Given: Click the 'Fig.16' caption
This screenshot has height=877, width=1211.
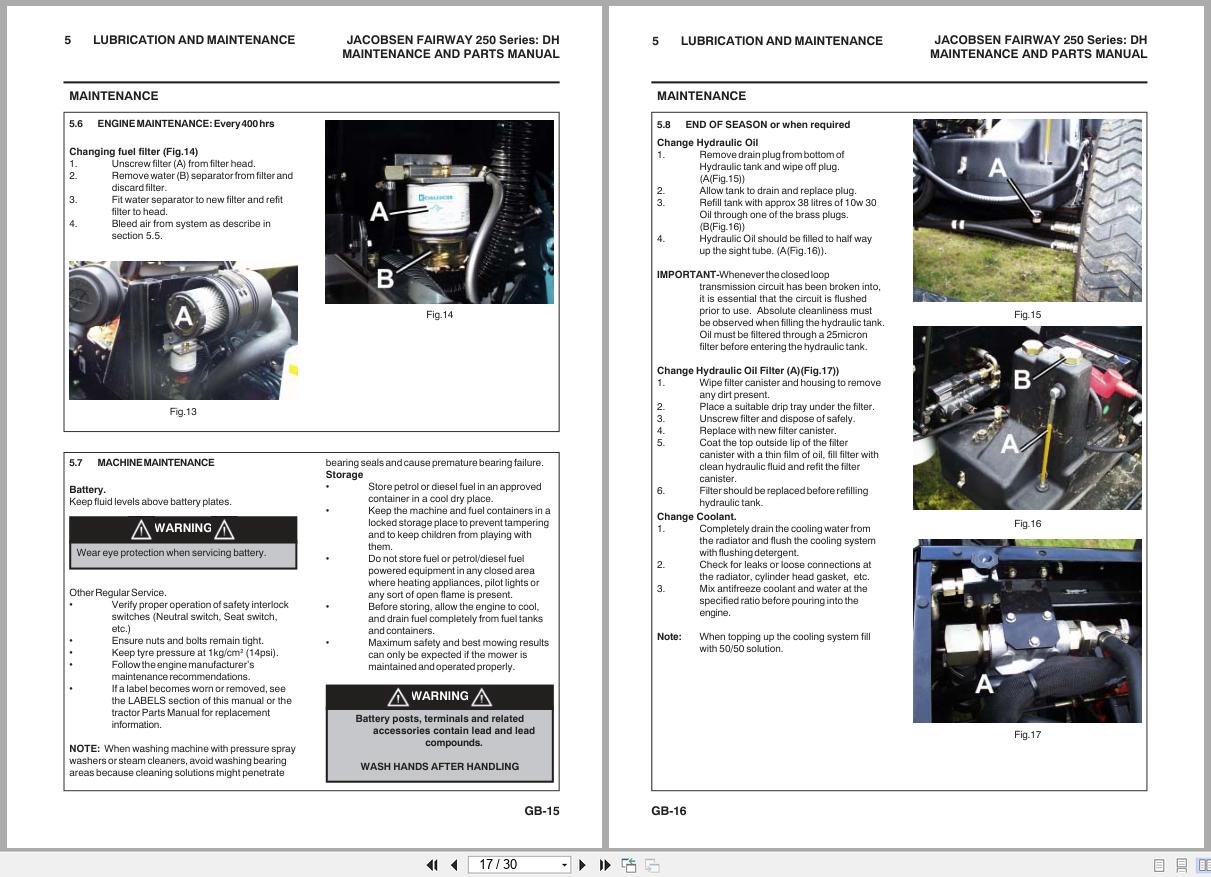Looking at the screenshot, I should coord(1027,524).
